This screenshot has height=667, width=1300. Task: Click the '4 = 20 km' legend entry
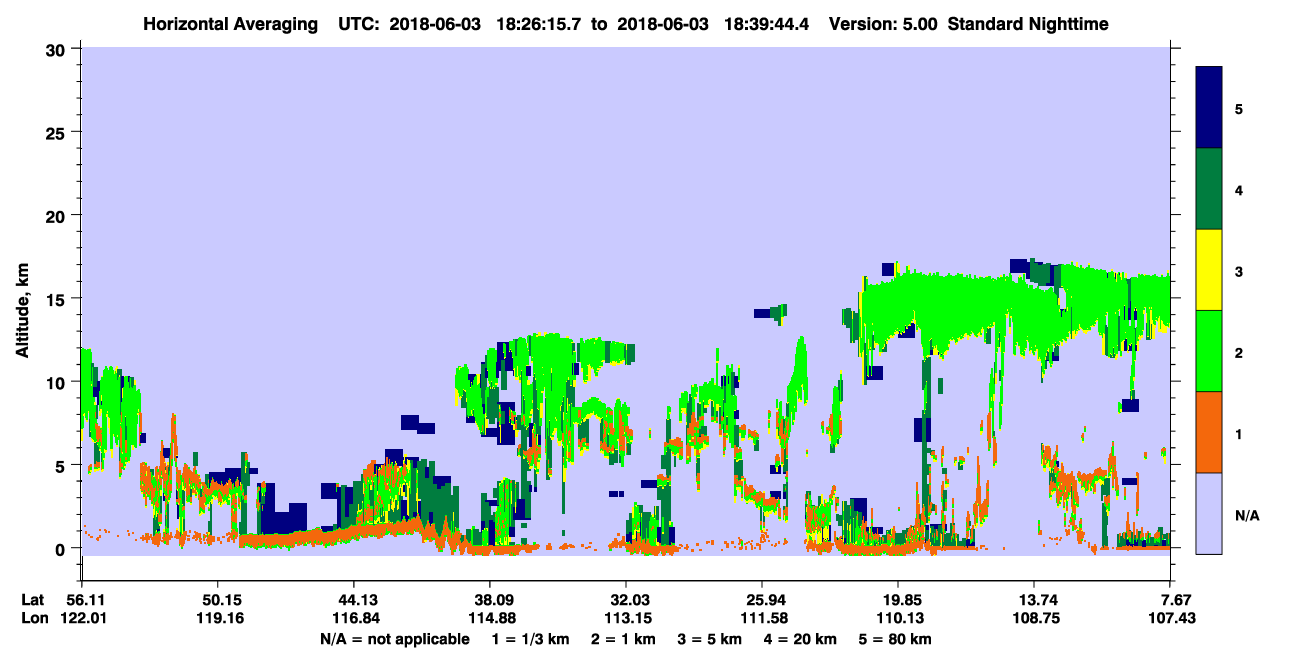[x=801, y=639]
